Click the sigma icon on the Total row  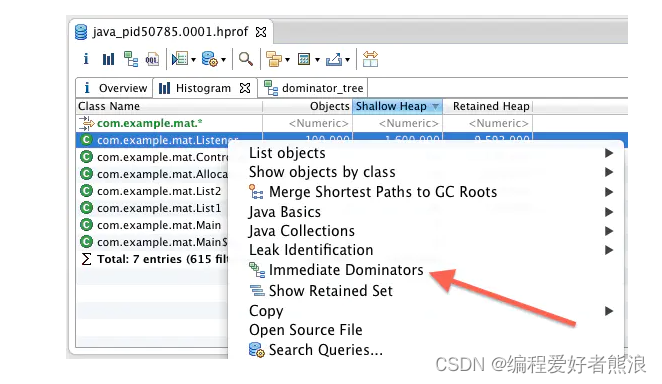click(x=86, y=259)
